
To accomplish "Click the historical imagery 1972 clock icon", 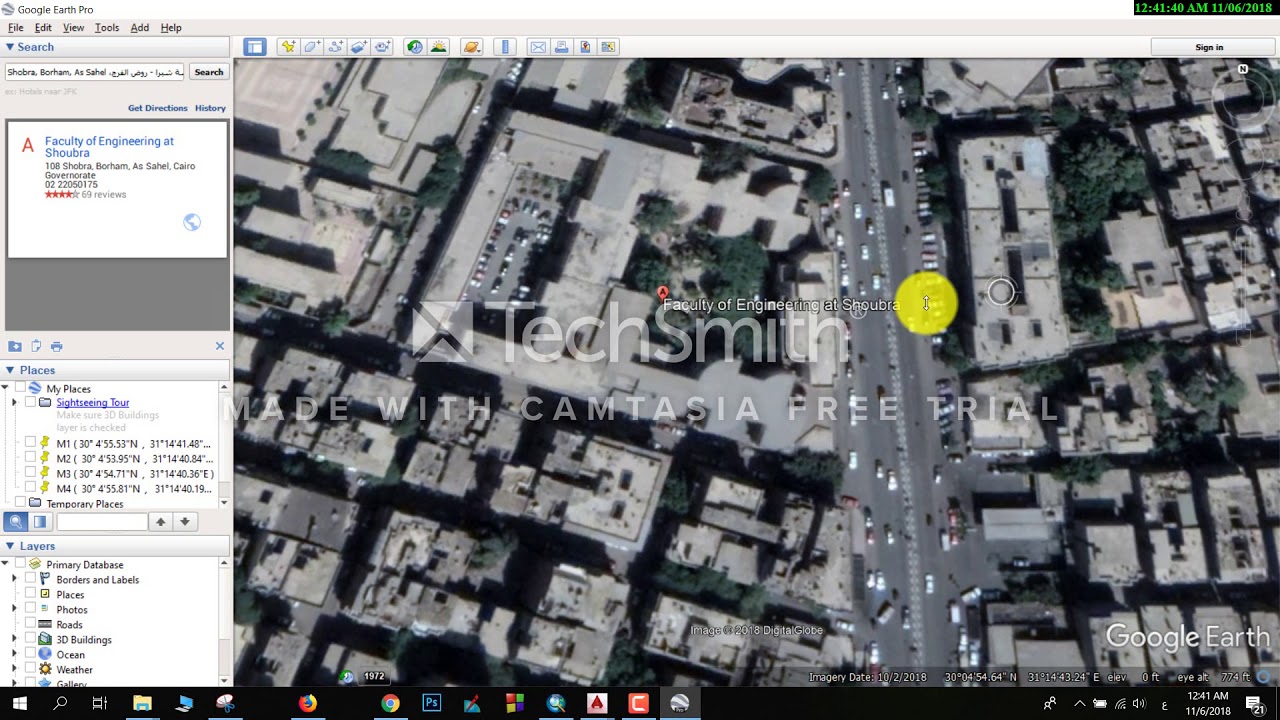I will click(346, 677).
